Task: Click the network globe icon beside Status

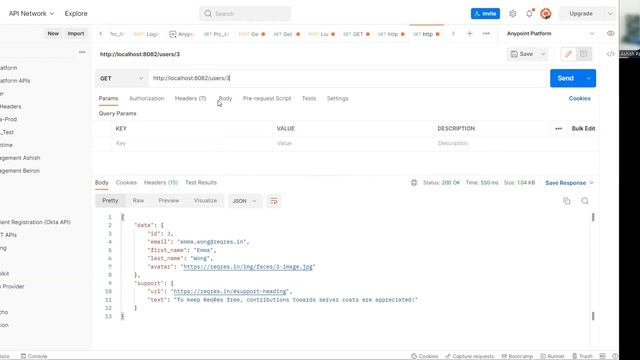Action: pyautogui.click(x=414, y=183)
